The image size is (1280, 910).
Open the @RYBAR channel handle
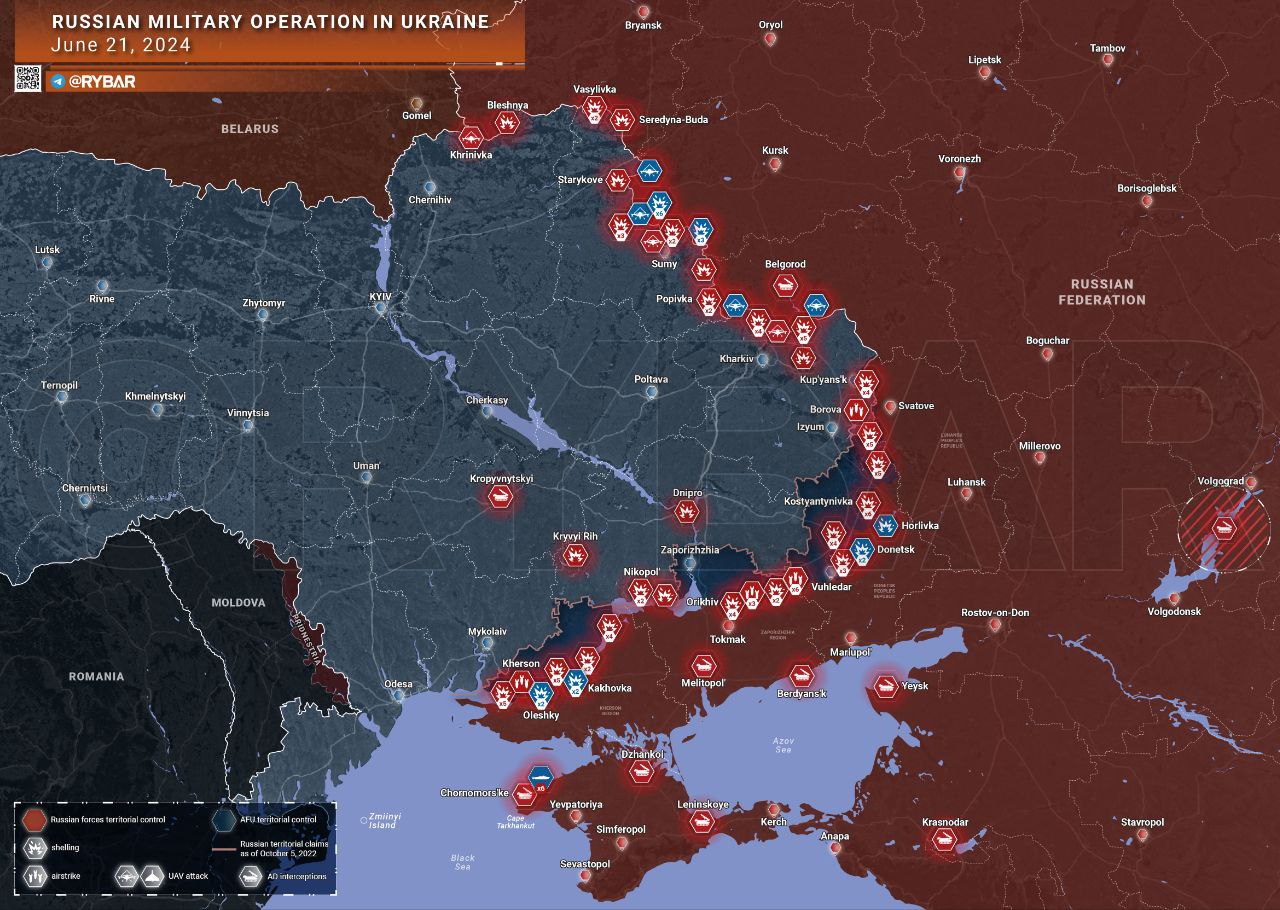pyautogui.click(x=102, y=82)
